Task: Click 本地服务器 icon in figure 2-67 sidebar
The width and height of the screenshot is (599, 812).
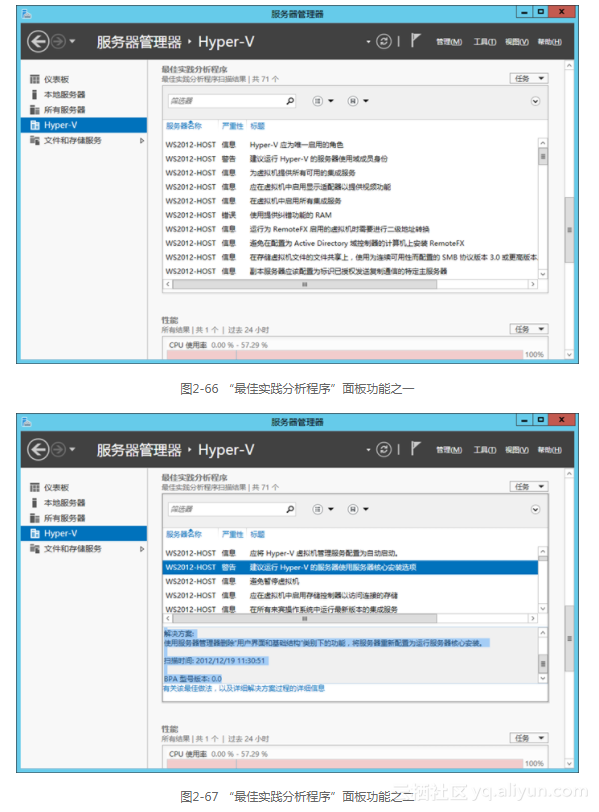Action: (35, 503)
